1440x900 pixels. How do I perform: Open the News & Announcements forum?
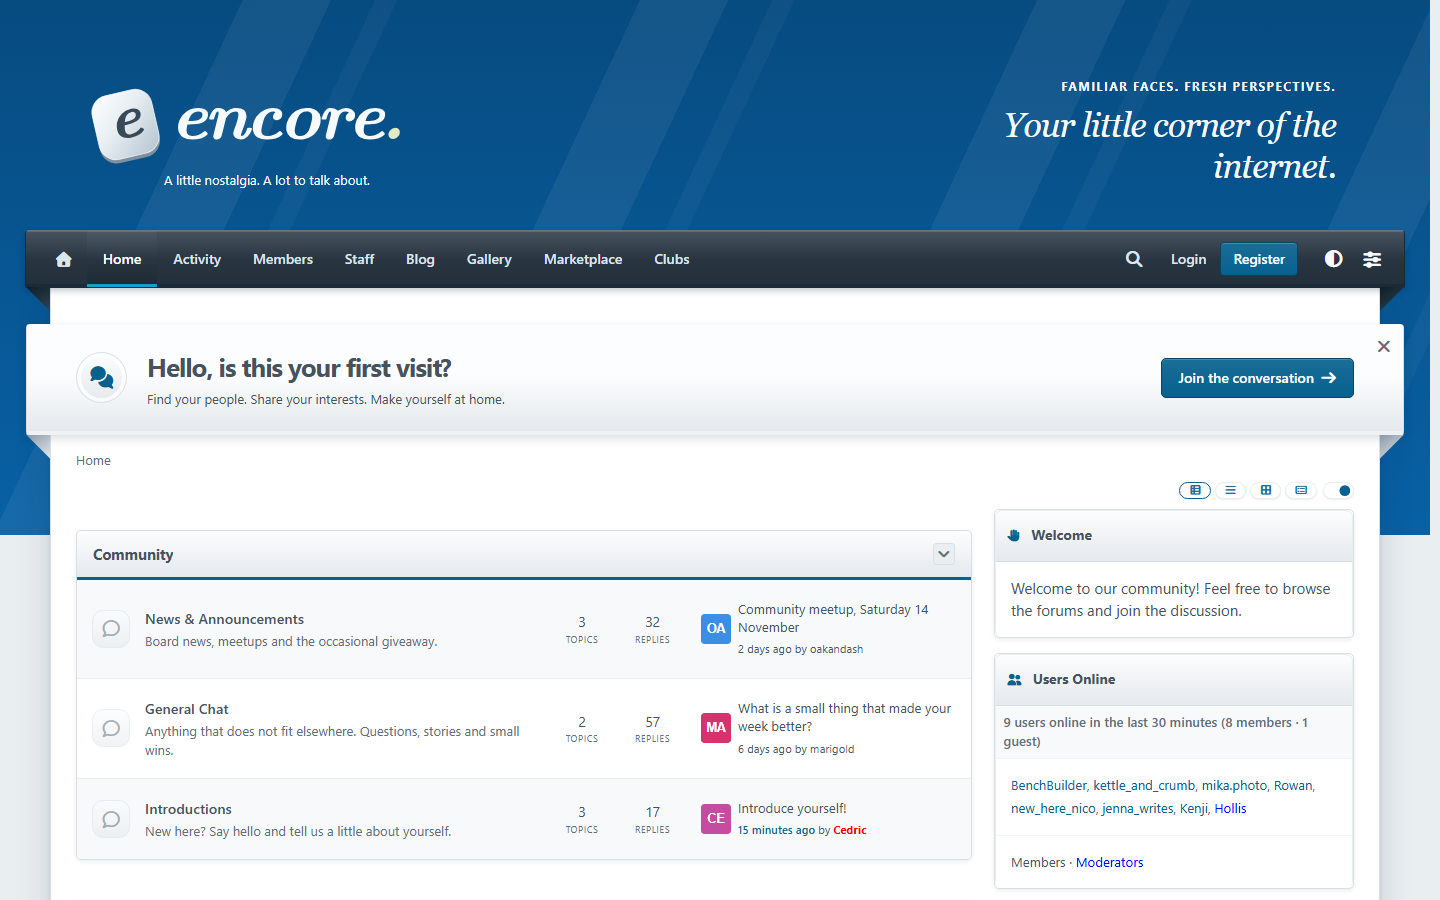point(224,619)
